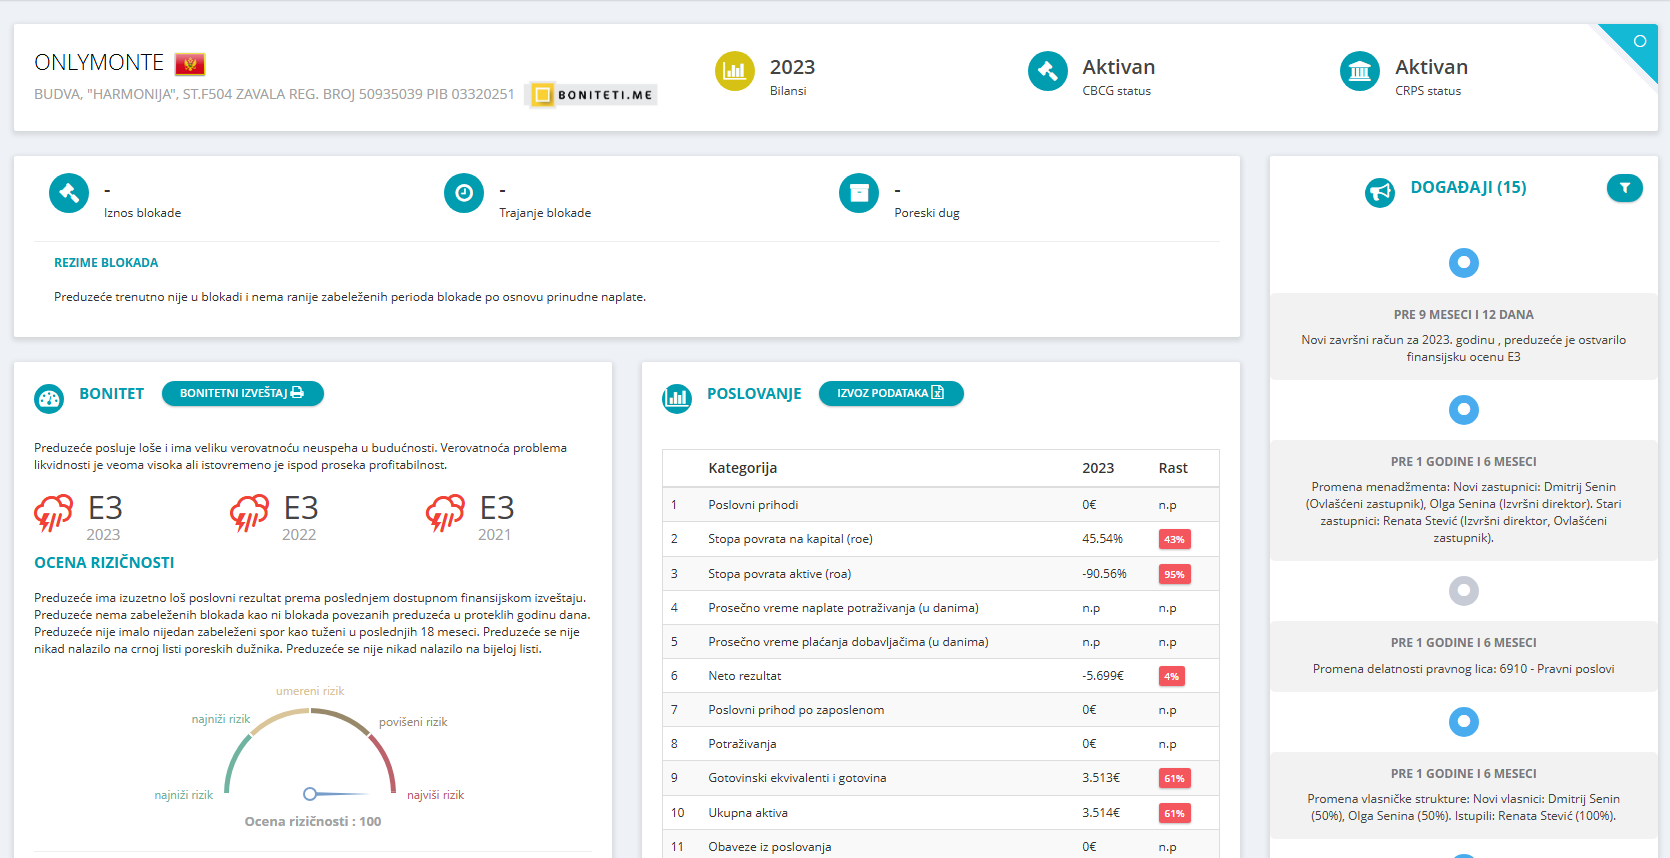Click the Trajanje blokade clock icon
Viewport: 1670px width, 858px height.
(464, 193)
